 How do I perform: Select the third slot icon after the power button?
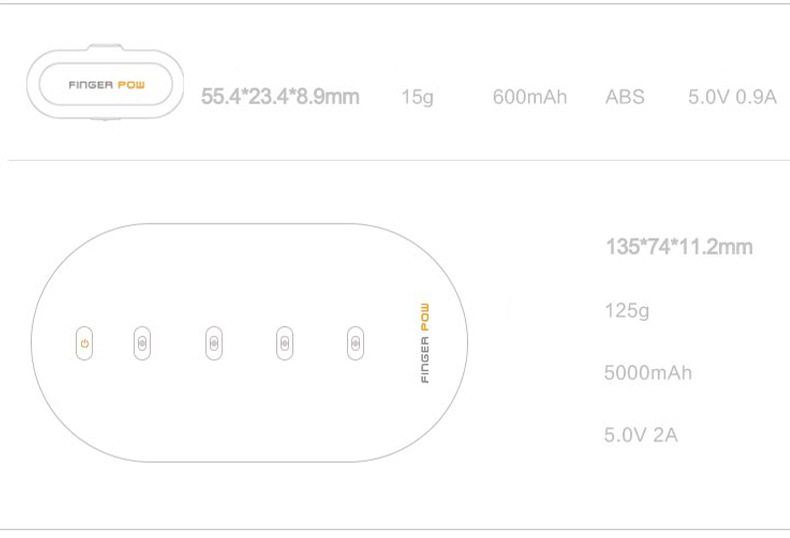click(283, 343)
